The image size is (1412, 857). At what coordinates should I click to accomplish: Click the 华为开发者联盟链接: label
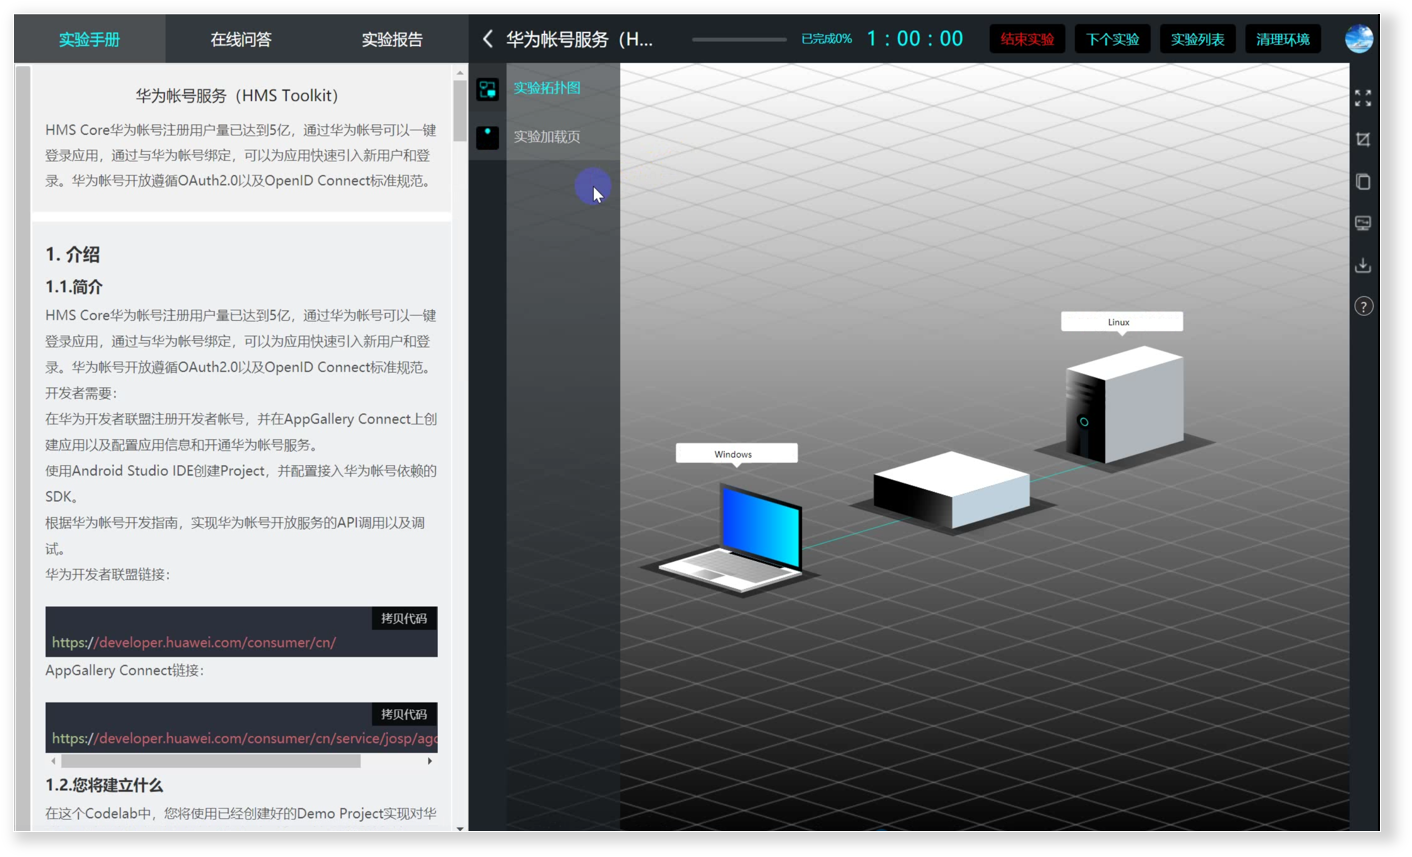point(108,574)
